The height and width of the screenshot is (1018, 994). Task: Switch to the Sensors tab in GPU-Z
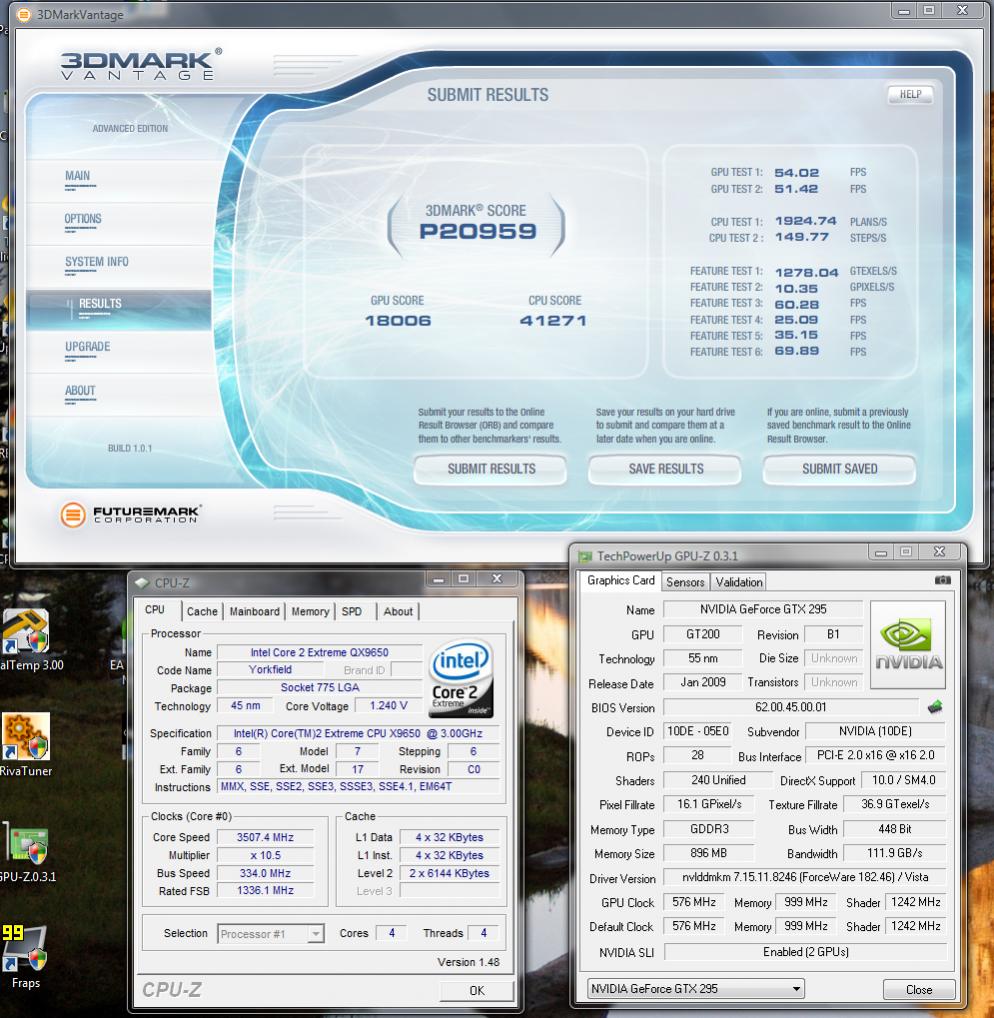click(x=685, y=582)
